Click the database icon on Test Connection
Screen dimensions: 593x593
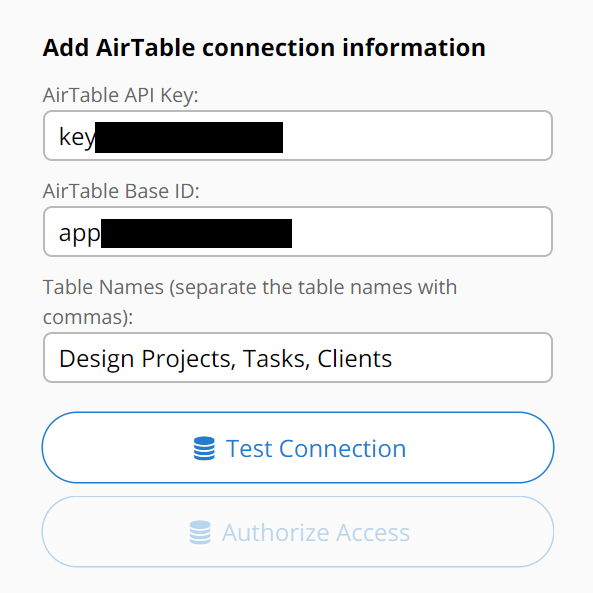[204, 448]
